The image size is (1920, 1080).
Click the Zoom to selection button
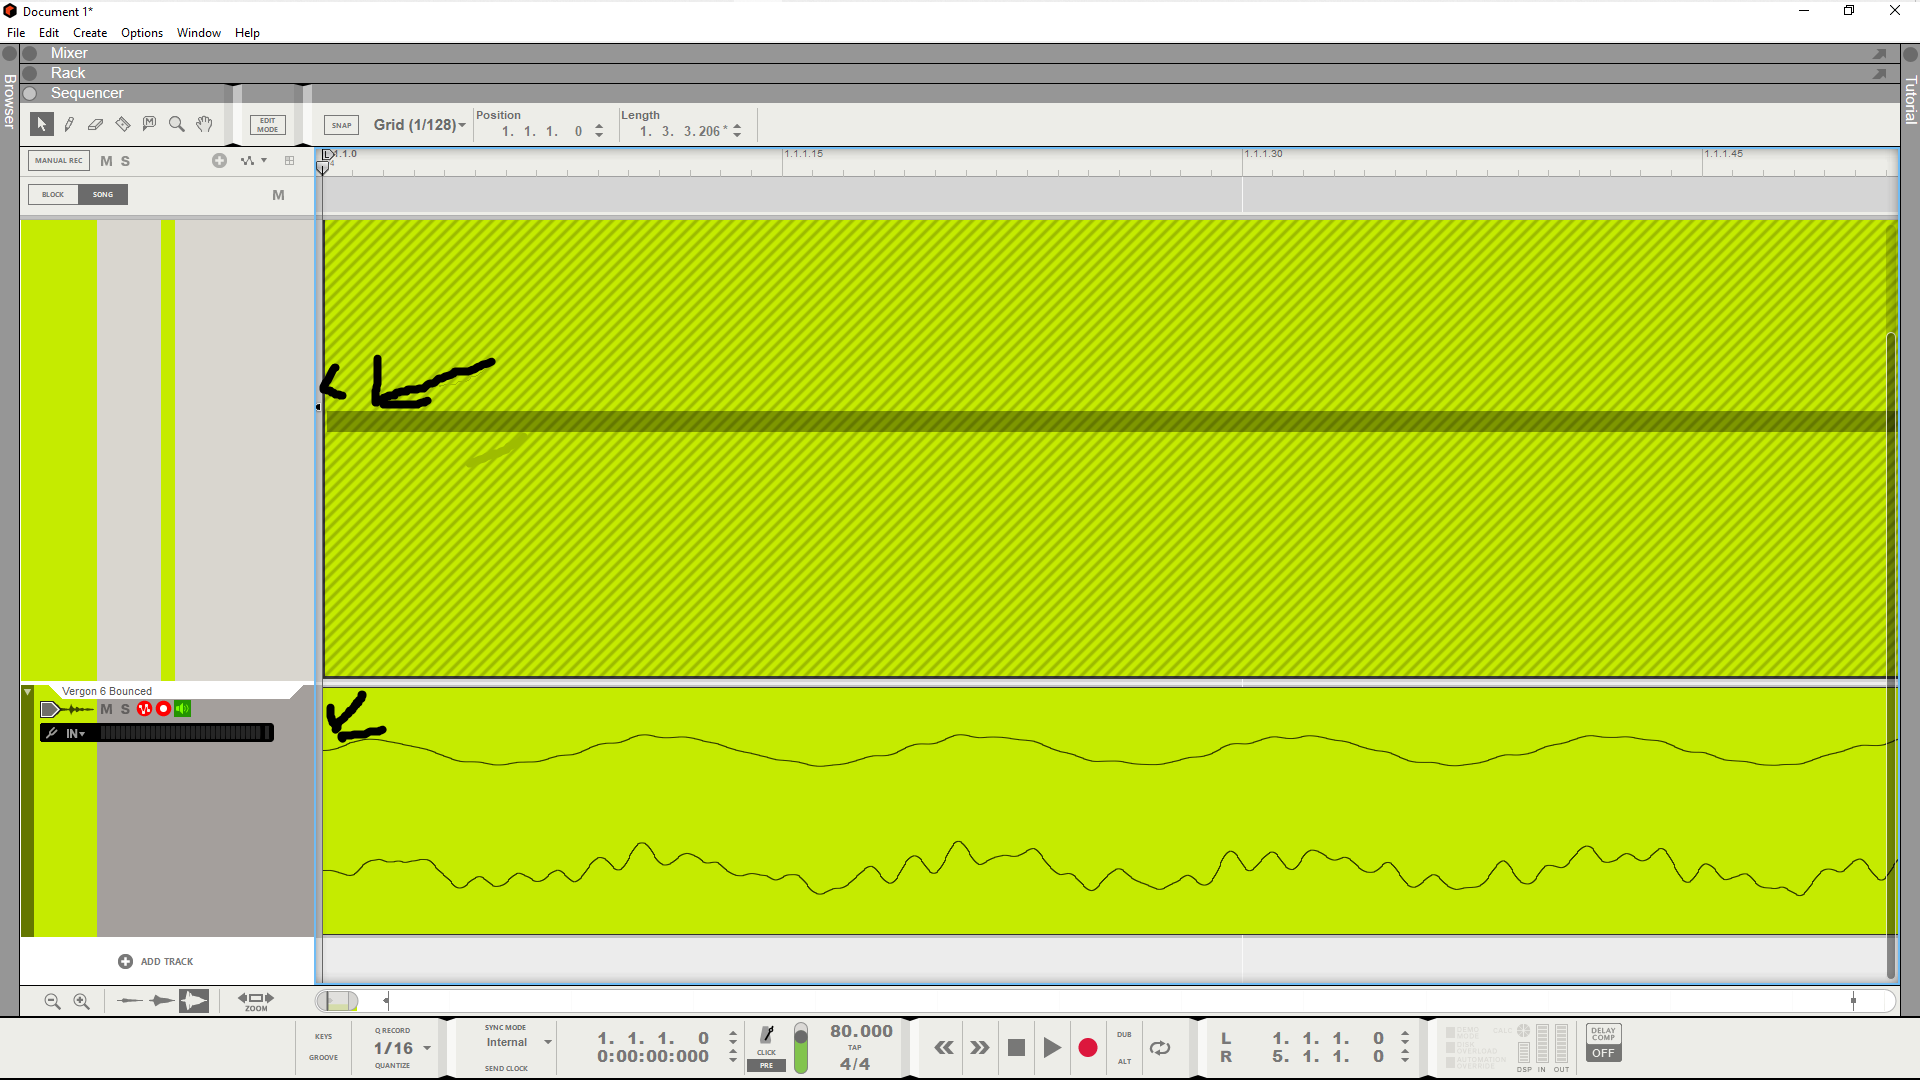click(256, 1001)
